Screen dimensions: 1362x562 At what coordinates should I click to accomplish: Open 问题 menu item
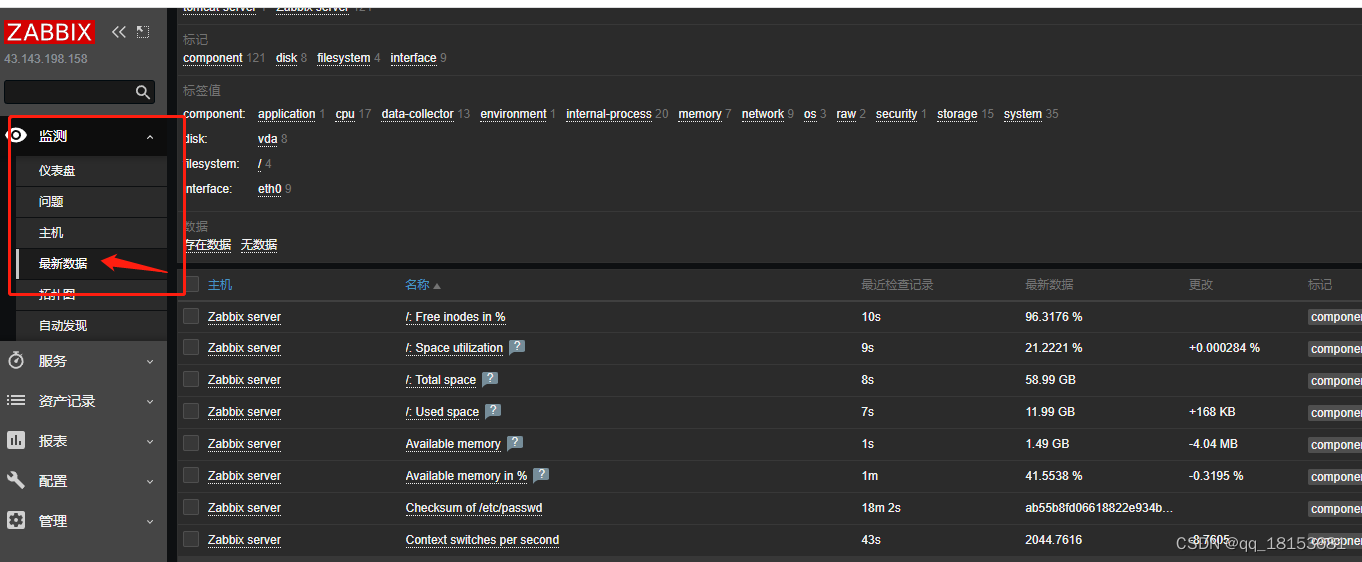(x=91, y=202)
